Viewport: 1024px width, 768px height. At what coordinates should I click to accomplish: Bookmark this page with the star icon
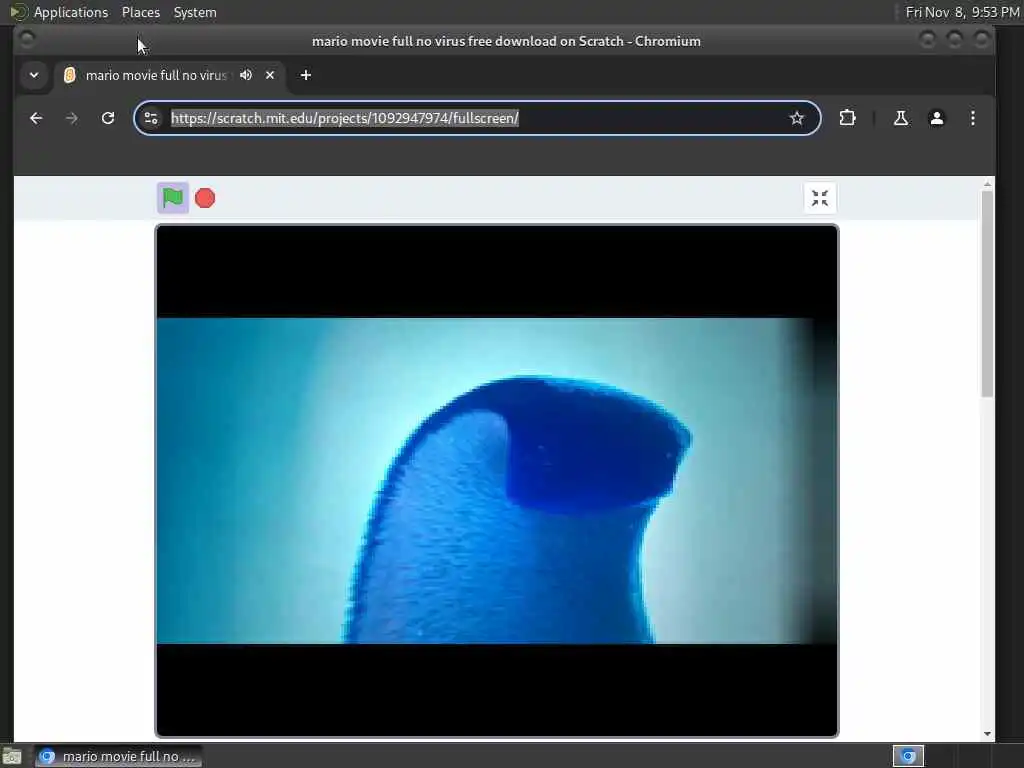click(796, 118)
